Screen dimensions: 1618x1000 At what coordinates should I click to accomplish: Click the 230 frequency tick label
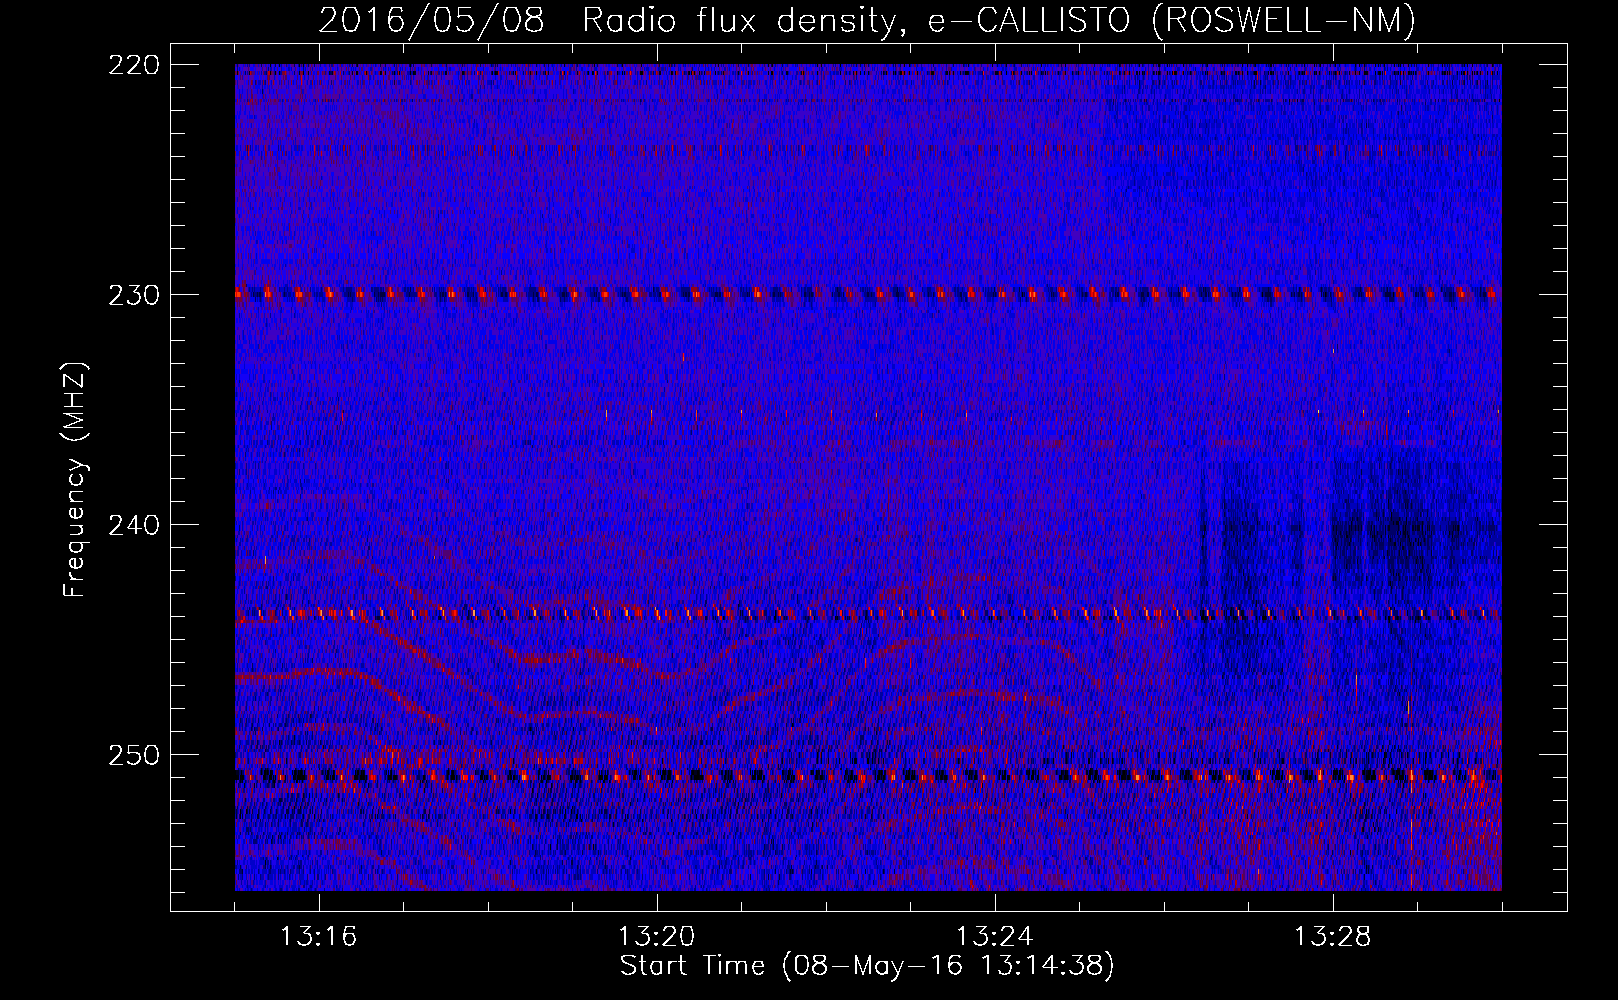pos(133,295)
